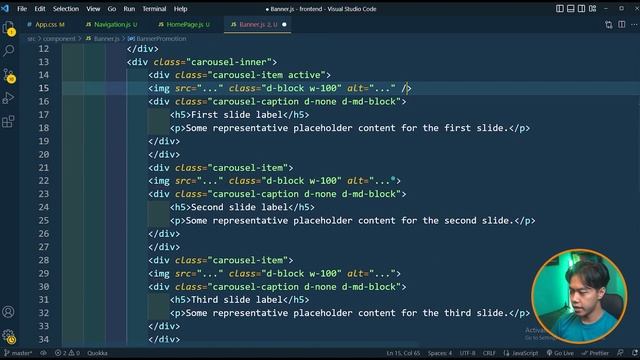Toggle the primary sidebar layout icon
This screenshot has height=360, width=640.
tap(560, 9)
